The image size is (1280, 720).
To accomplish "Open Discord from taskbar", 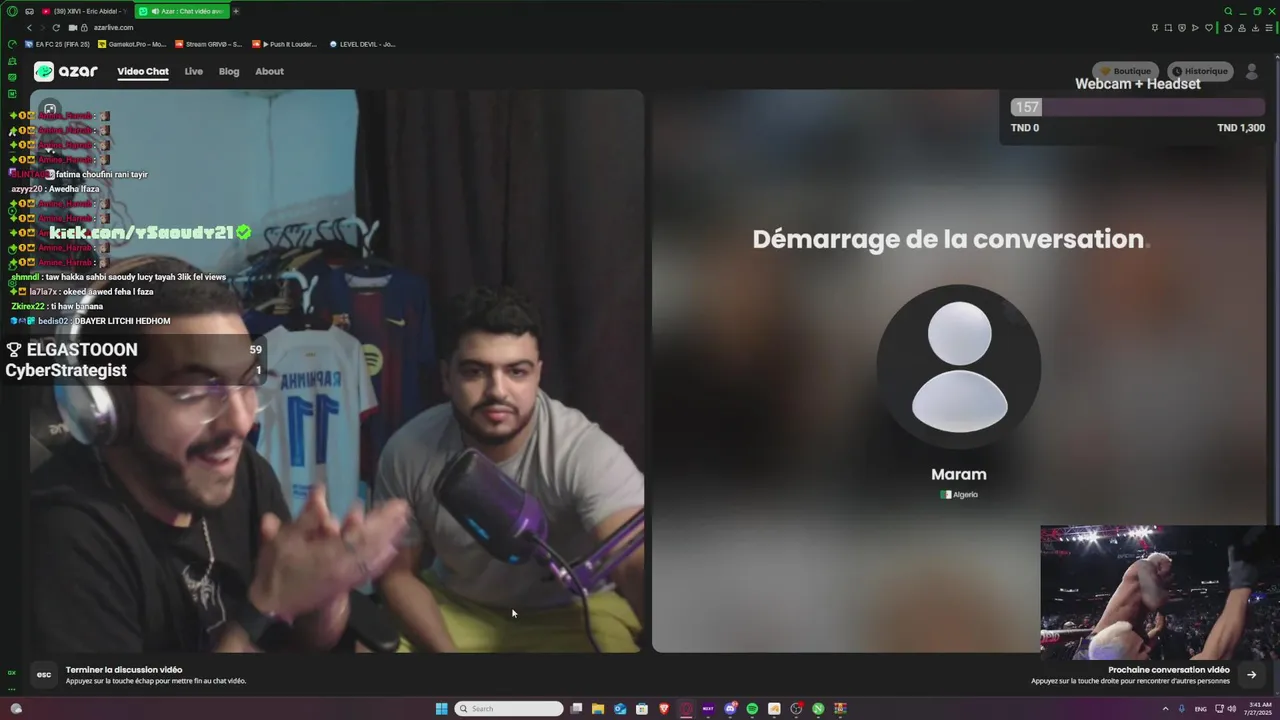I will (x=730, y=709).
